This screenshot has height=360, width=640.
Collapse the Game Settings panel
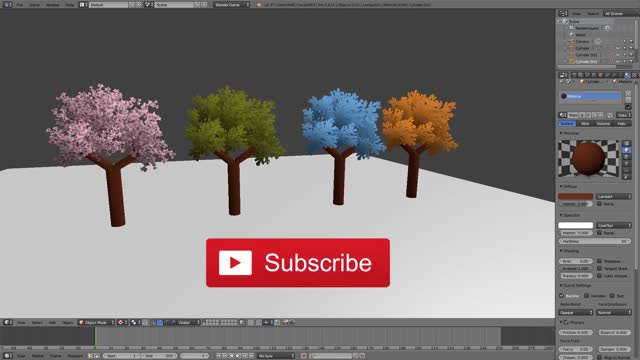point(561,285)
